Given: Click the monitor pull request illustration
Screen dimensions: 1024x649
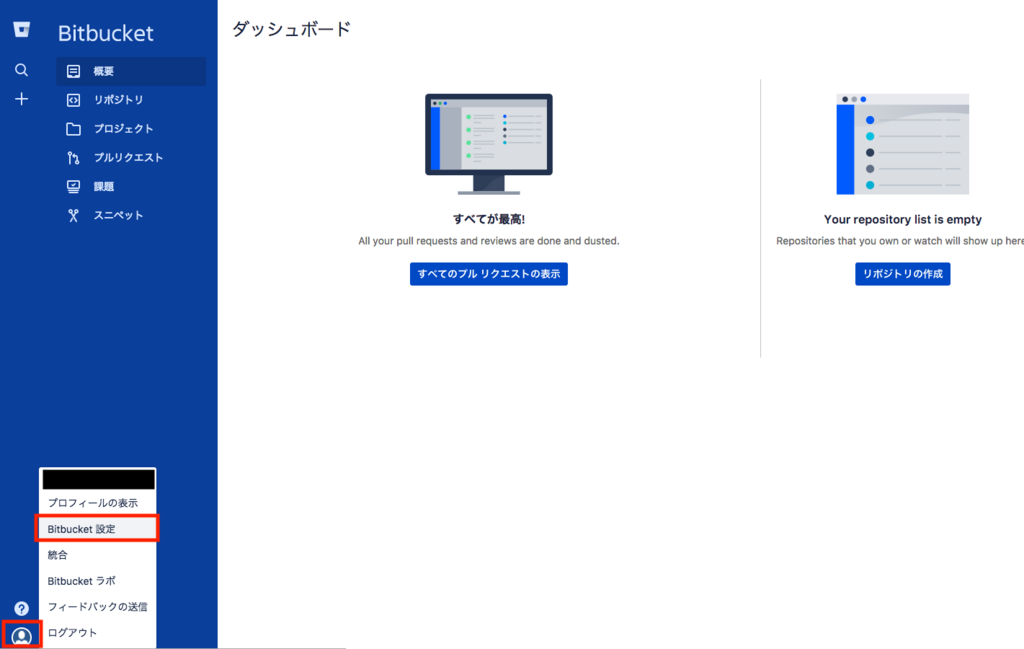Looking at the screenshot, I should [488, 144].
